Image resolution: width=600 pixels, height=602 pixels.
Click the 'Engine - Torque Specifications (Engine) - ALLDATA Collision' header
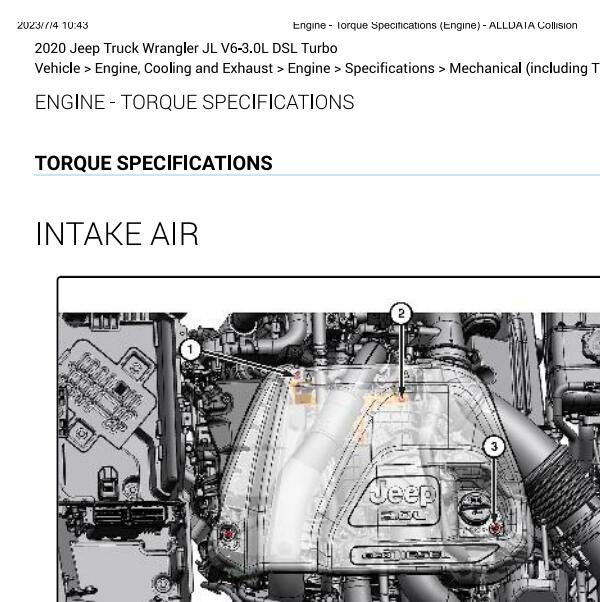pos(435,25)
